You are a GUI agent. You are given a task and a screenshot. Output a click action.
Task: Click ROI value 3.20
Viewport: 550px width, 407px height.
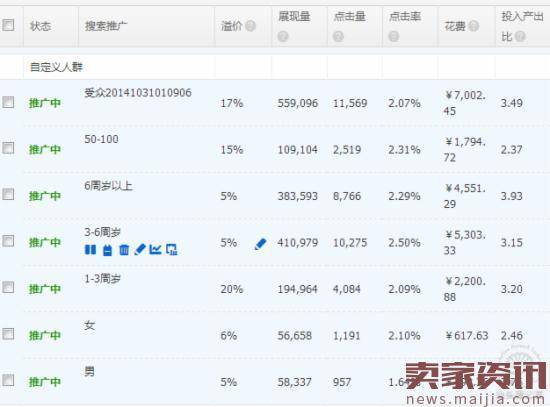(x=511, y=289)
